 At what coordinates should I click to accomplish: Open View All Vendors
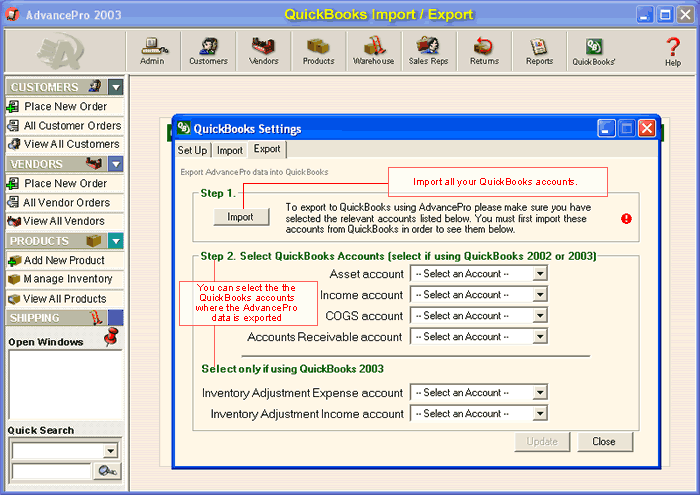point(64,221)
